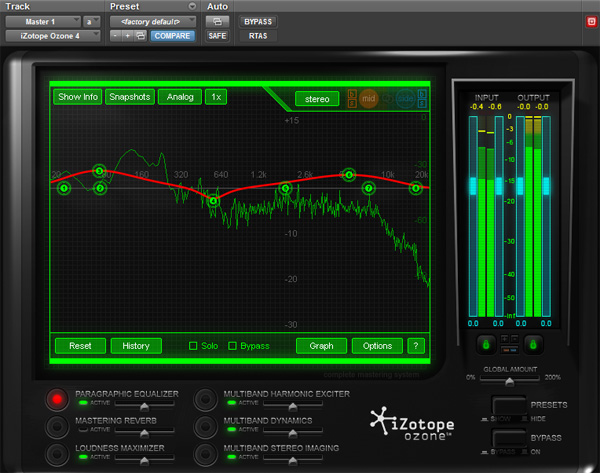Image resolution: width=600 pixels, height=473 pixels.
Task: Open the factory default preset dropdown
Action: [x=153, y=21]
